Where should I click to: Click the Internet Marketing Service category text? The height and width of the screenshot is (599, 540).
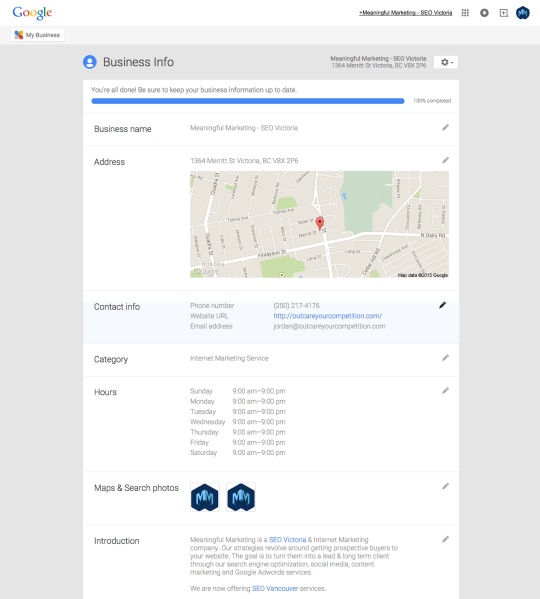point(229,358)
